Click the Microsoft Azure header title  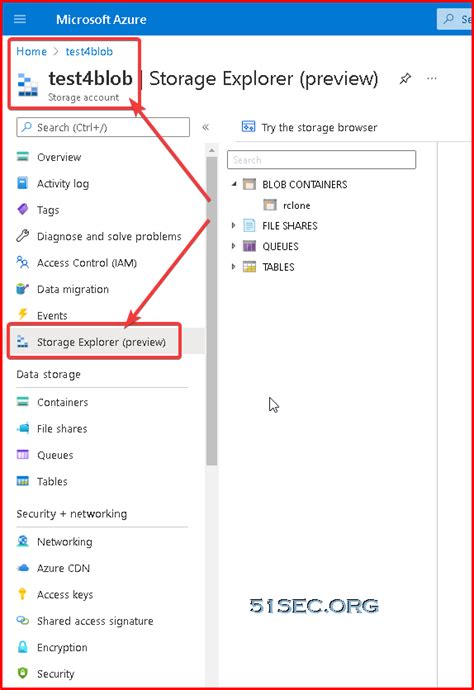tap(101, 19)
